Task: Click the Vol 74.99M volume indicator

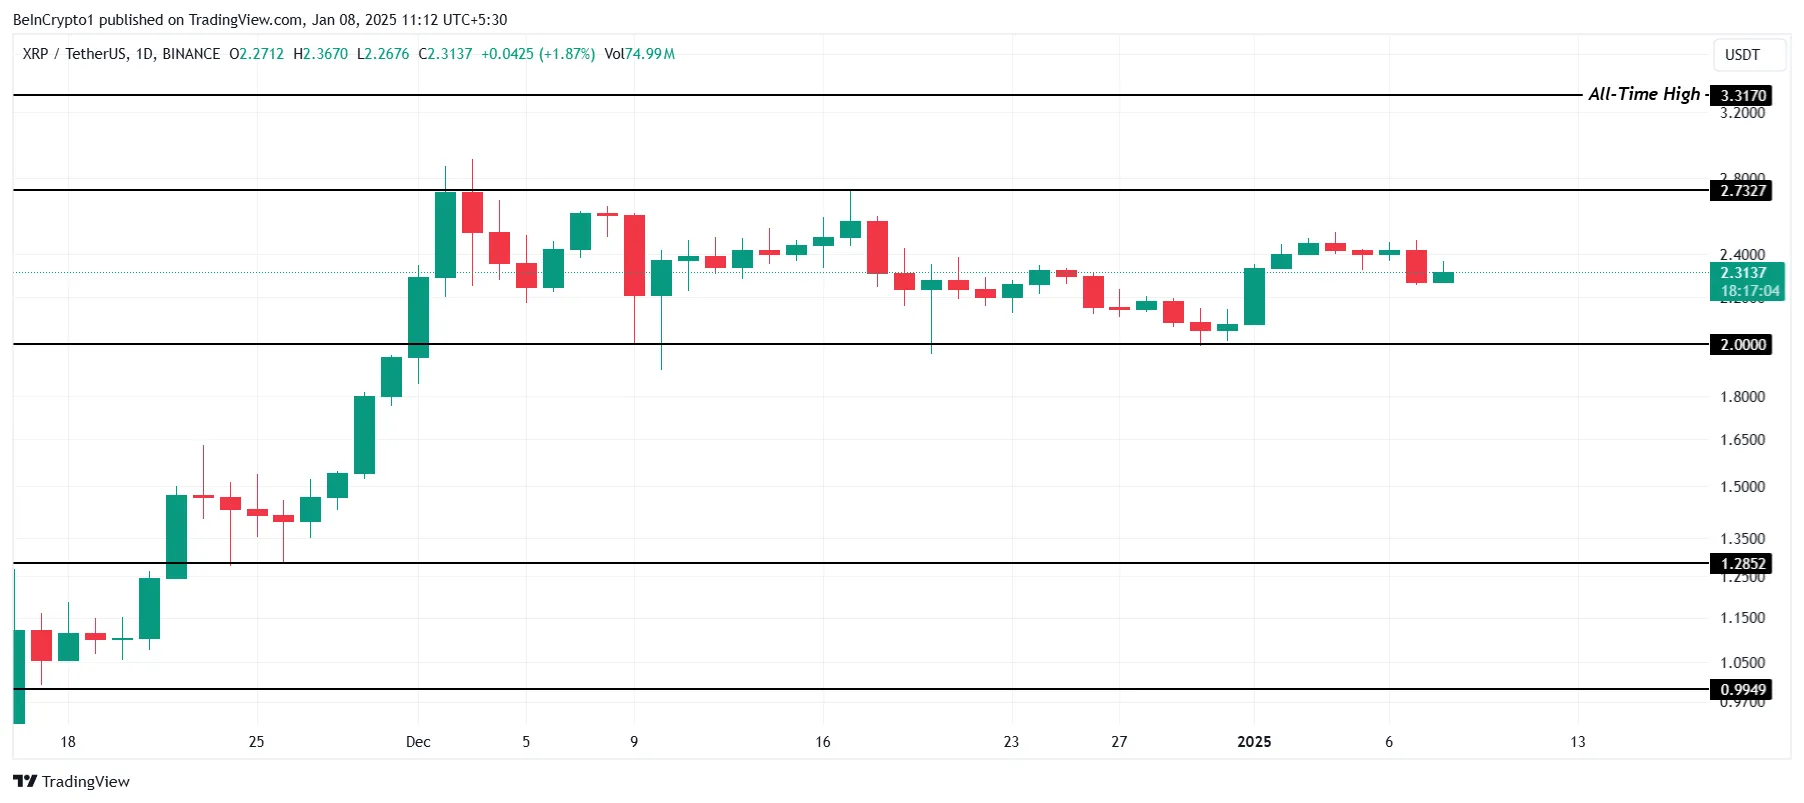Action: point(640,54)
